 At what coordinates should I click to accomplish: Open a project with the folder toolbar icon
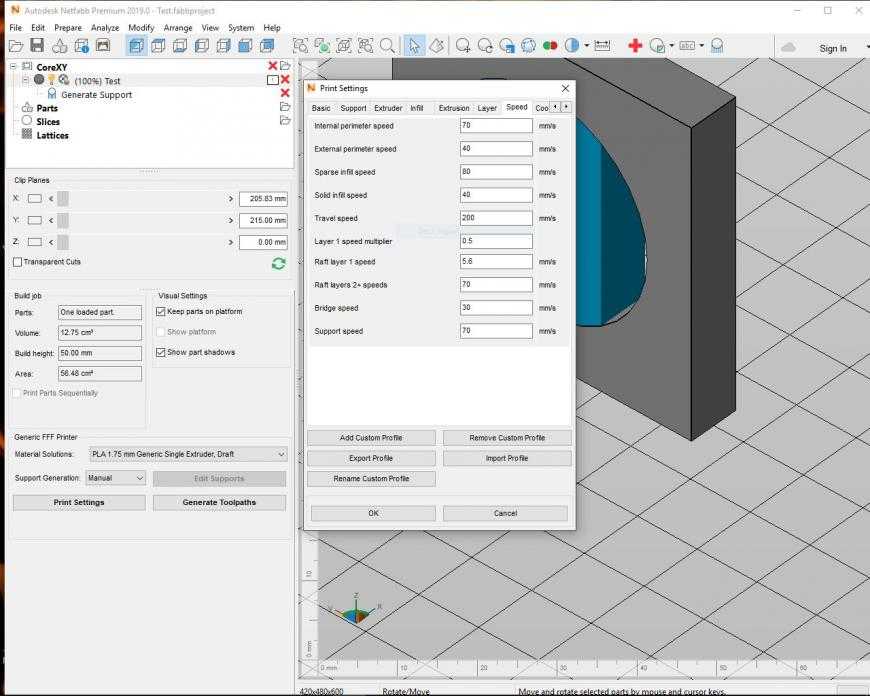tap(16, 46)
